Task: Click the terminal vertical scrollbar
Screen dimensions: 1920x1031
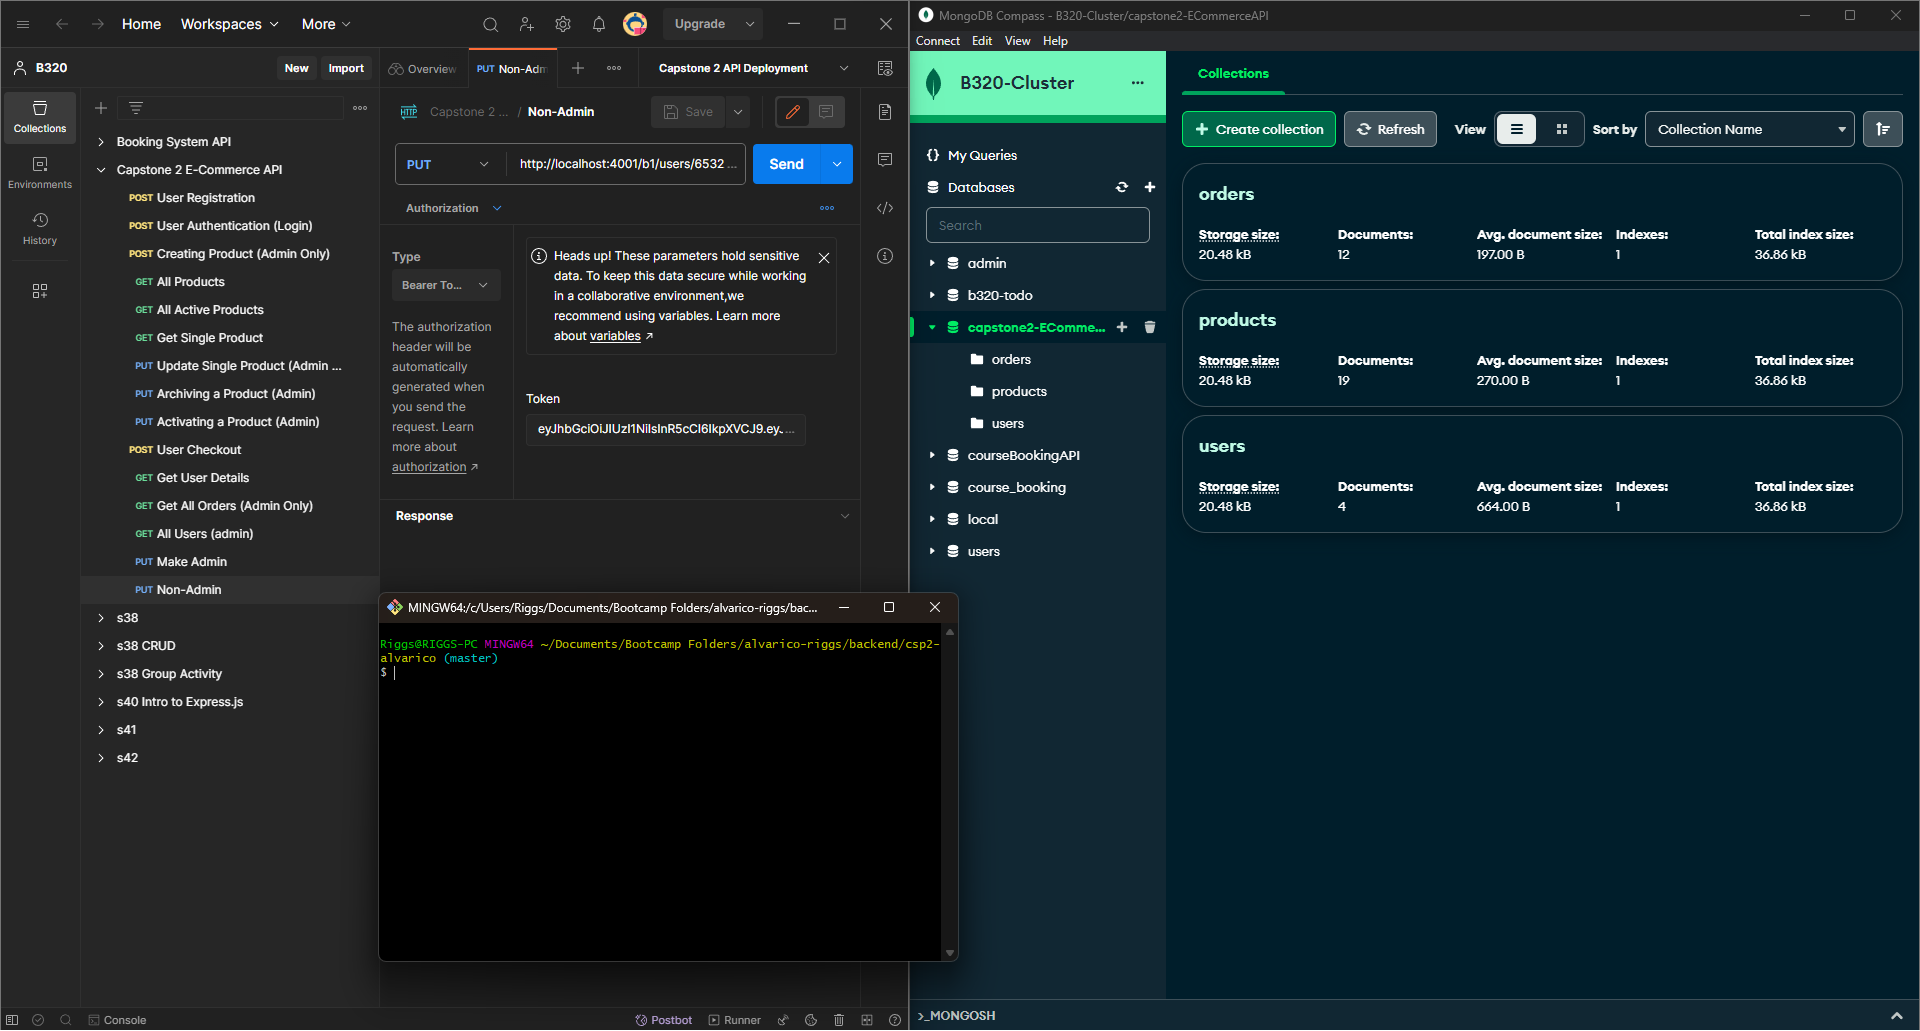Action: 949,790
